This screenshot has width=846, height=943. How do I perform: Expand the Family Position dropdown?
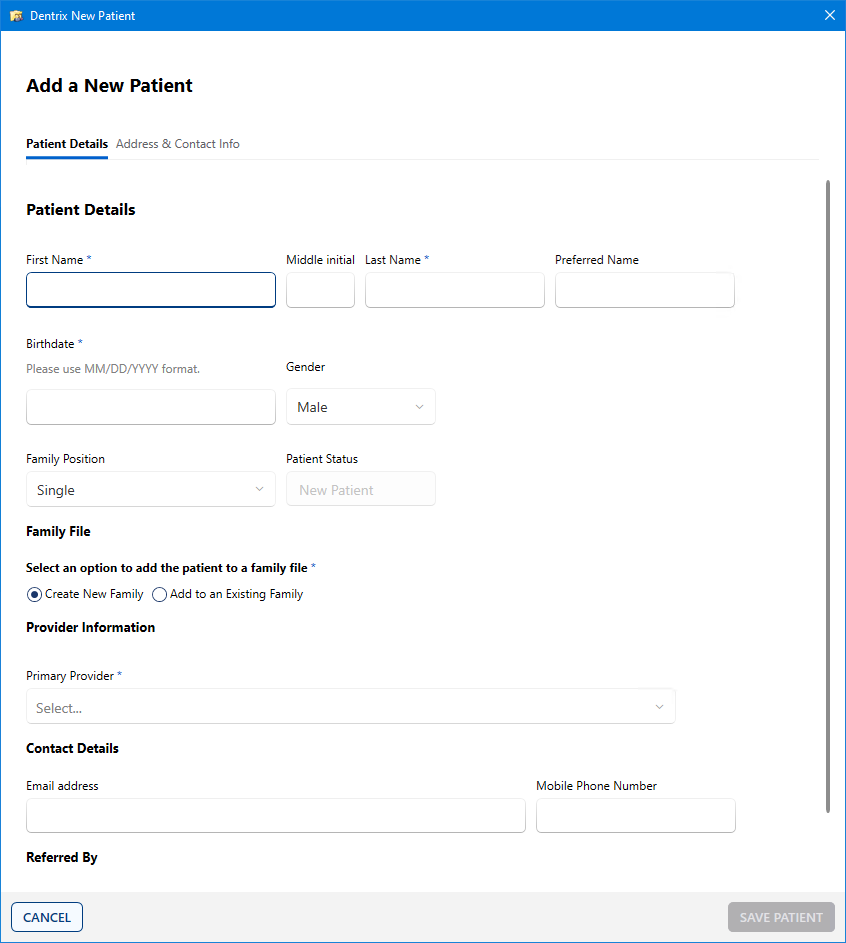(x=150, y=490)
